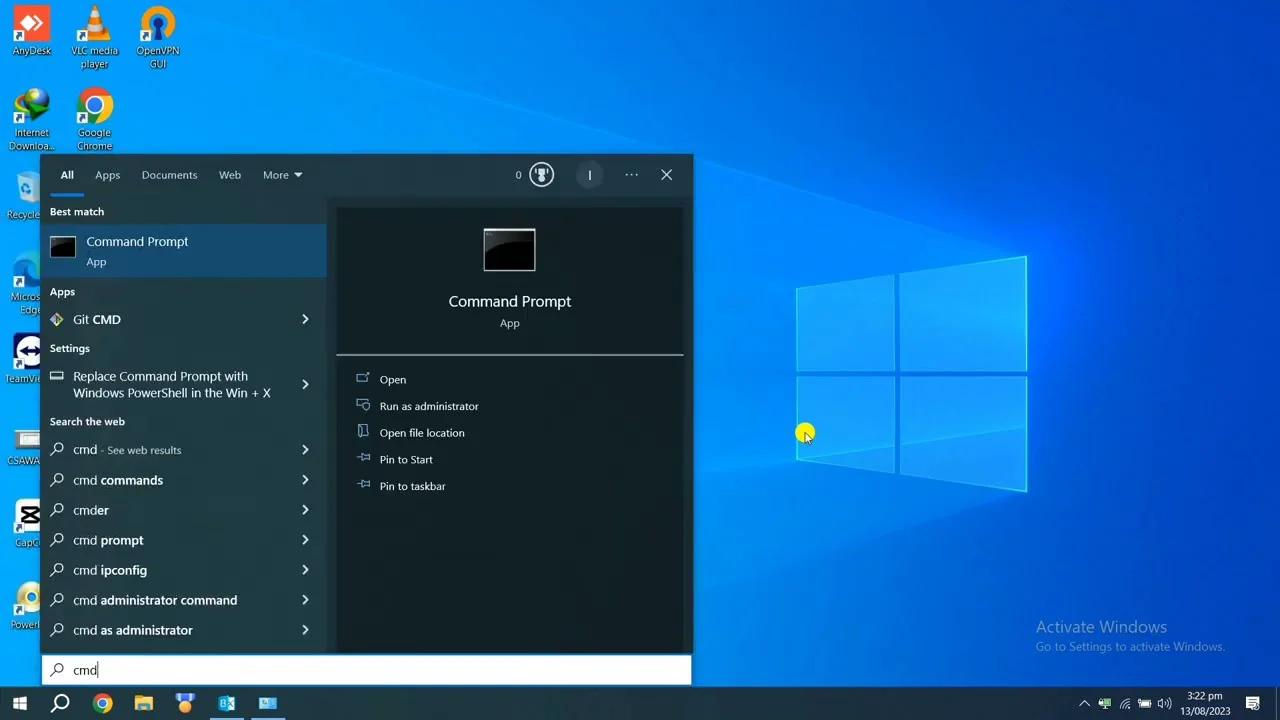Expand the More filter dropdown
Viewport: 1280px width, 720px height.
pyautogui.click(x=282, y=175)
